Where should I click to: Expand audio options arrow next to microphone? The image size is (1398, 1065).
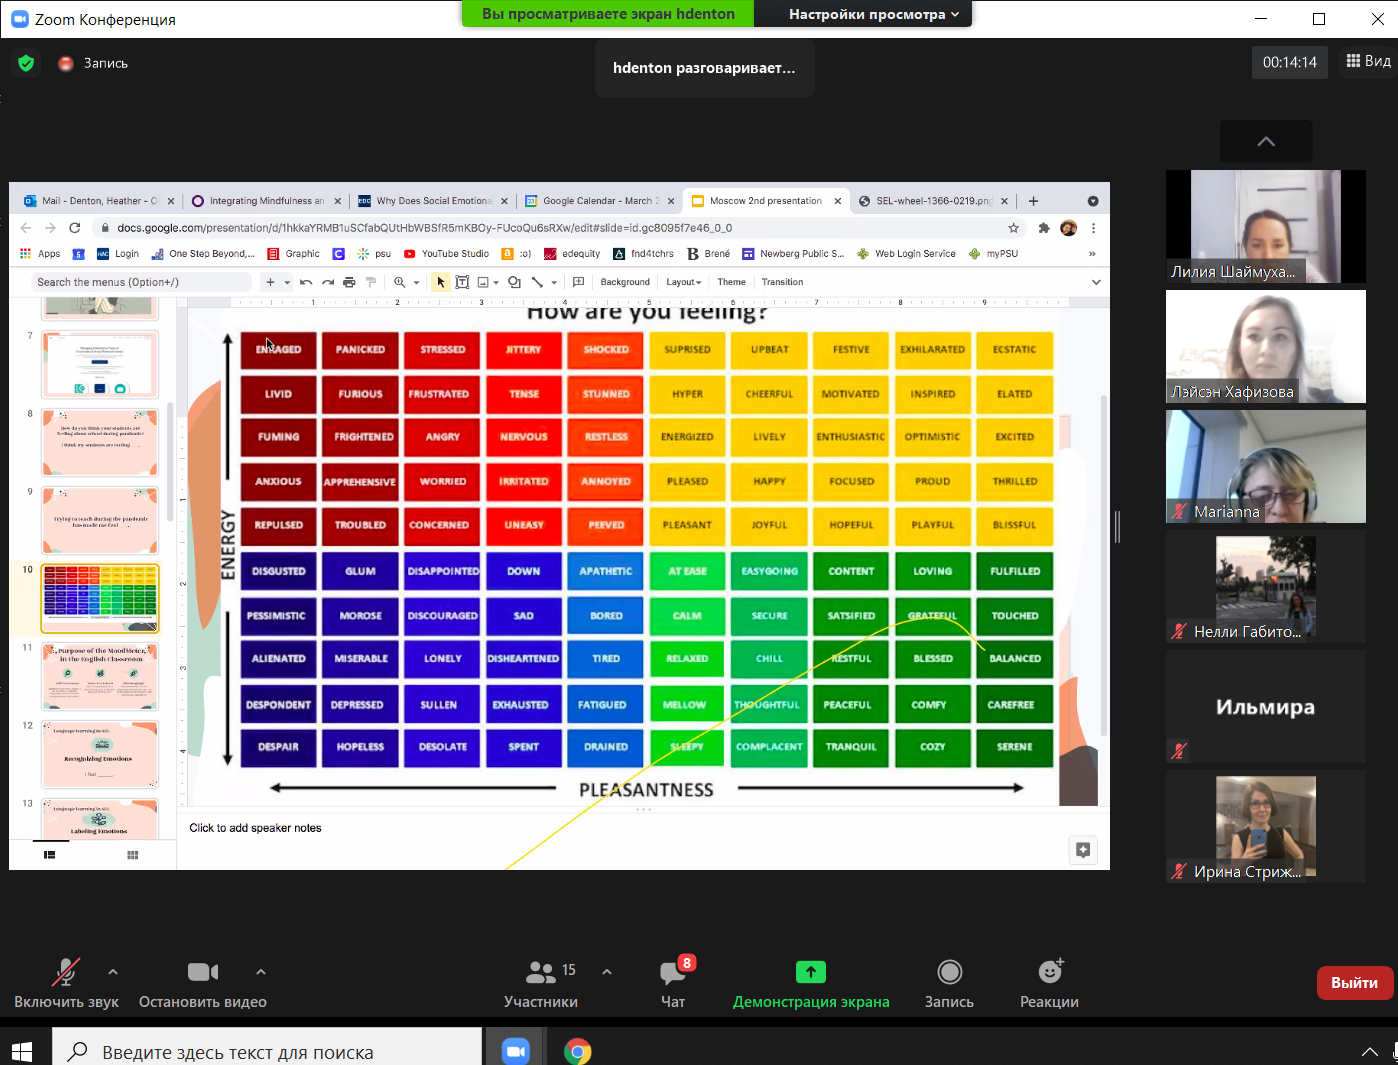pyautogui.click(x=113, y=971)
